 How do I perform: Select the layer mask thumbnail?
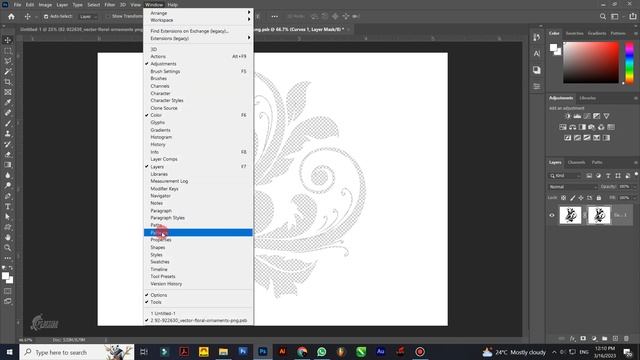[x=599, y=215]
